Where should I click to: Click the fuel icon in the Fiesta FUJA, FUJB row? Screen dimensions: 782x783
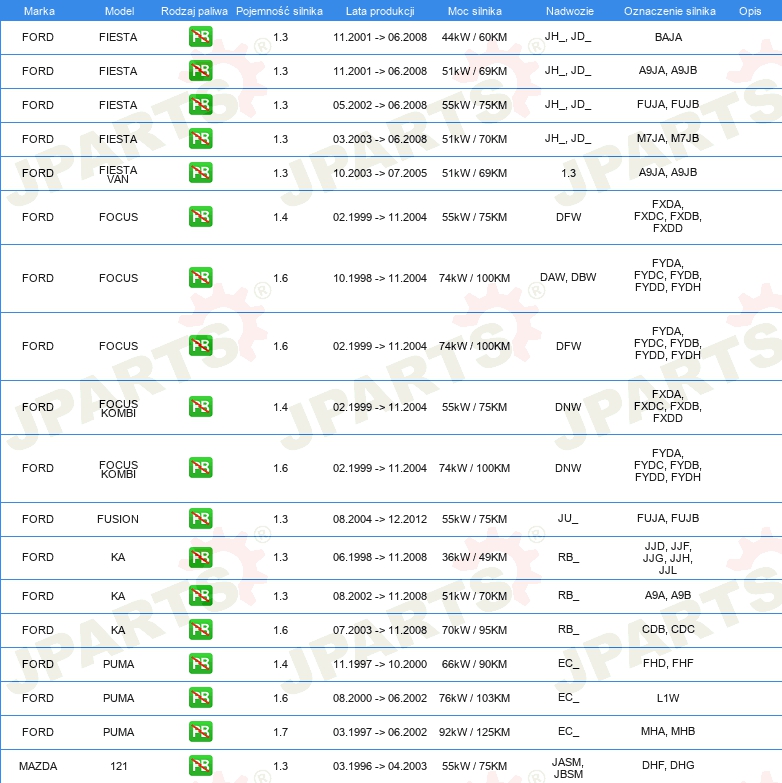coord(201,105)
